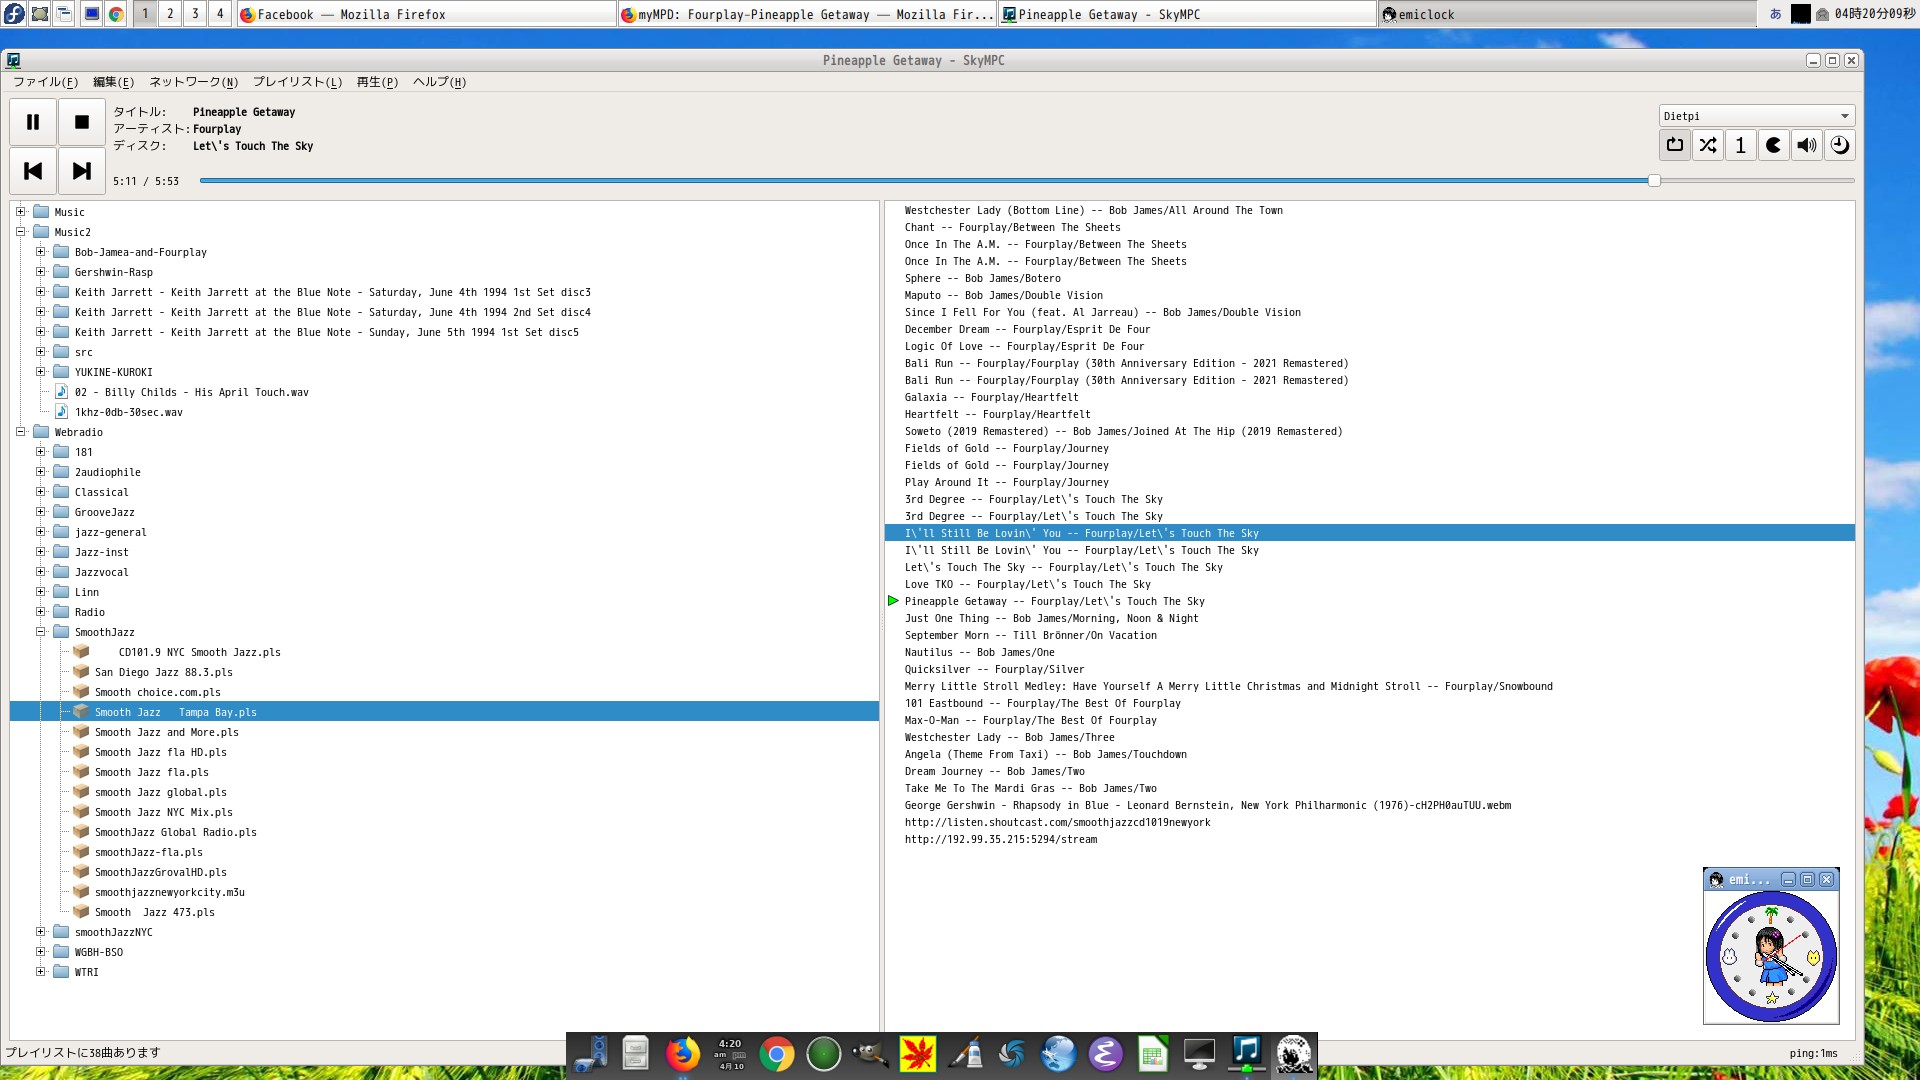Skip to the next track
Screen dimensions: 1920x1080
click(x=82, y=171)
